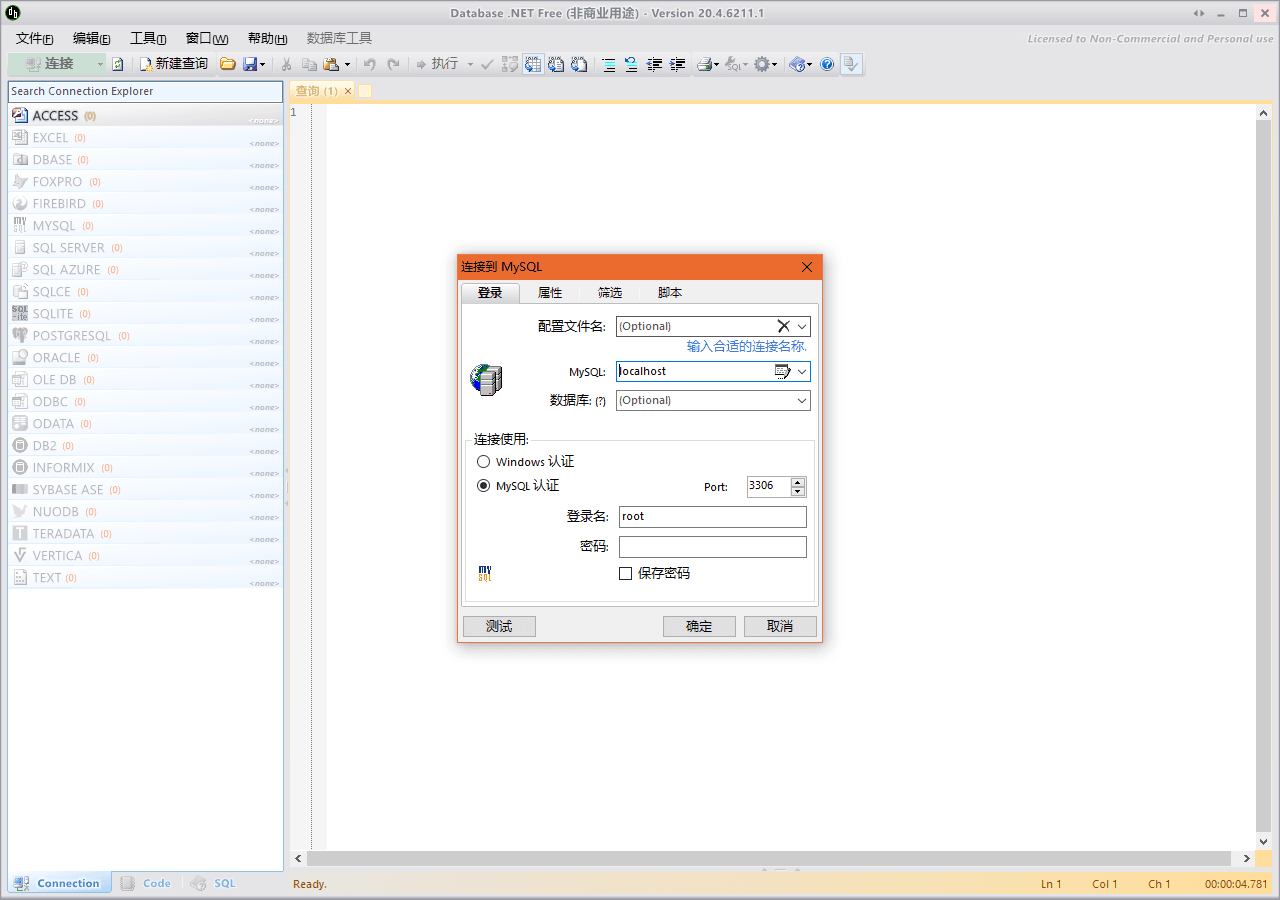Switch to the SQL bottom tab

pos(213,883)
